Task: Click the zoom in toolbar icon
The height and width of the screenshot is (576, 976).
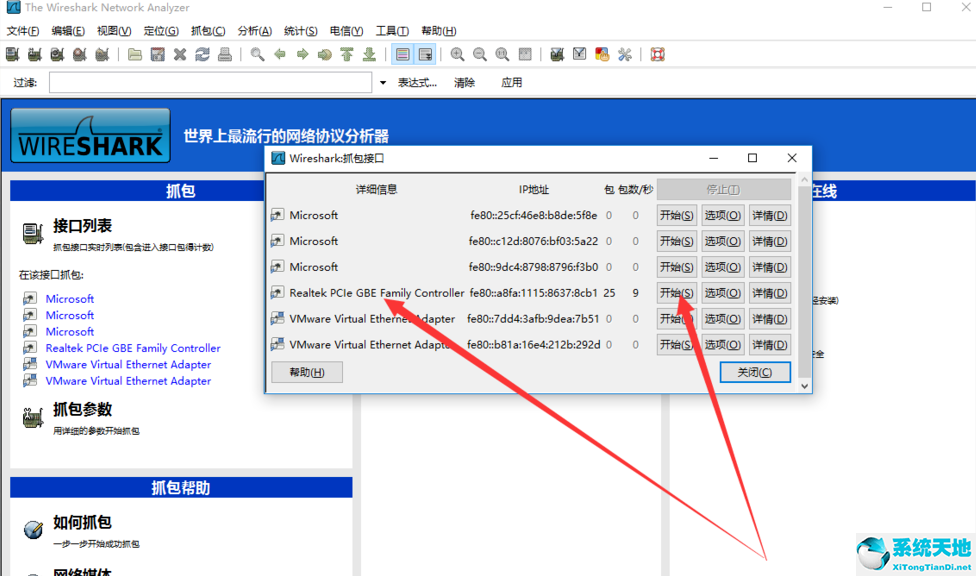Action: 458,54
